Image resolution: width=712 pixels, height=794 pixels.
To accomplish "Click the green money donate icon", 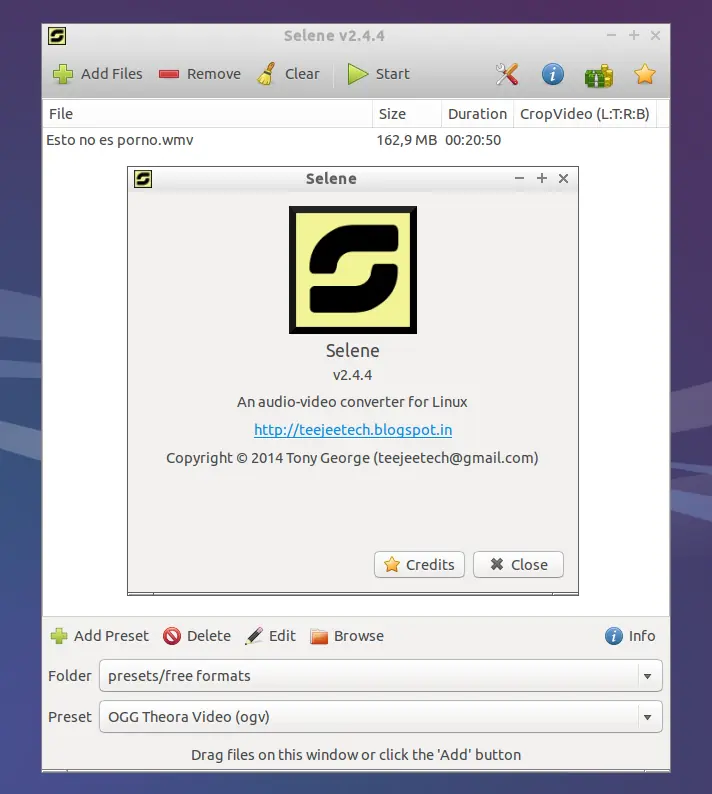I will point(599,75).
